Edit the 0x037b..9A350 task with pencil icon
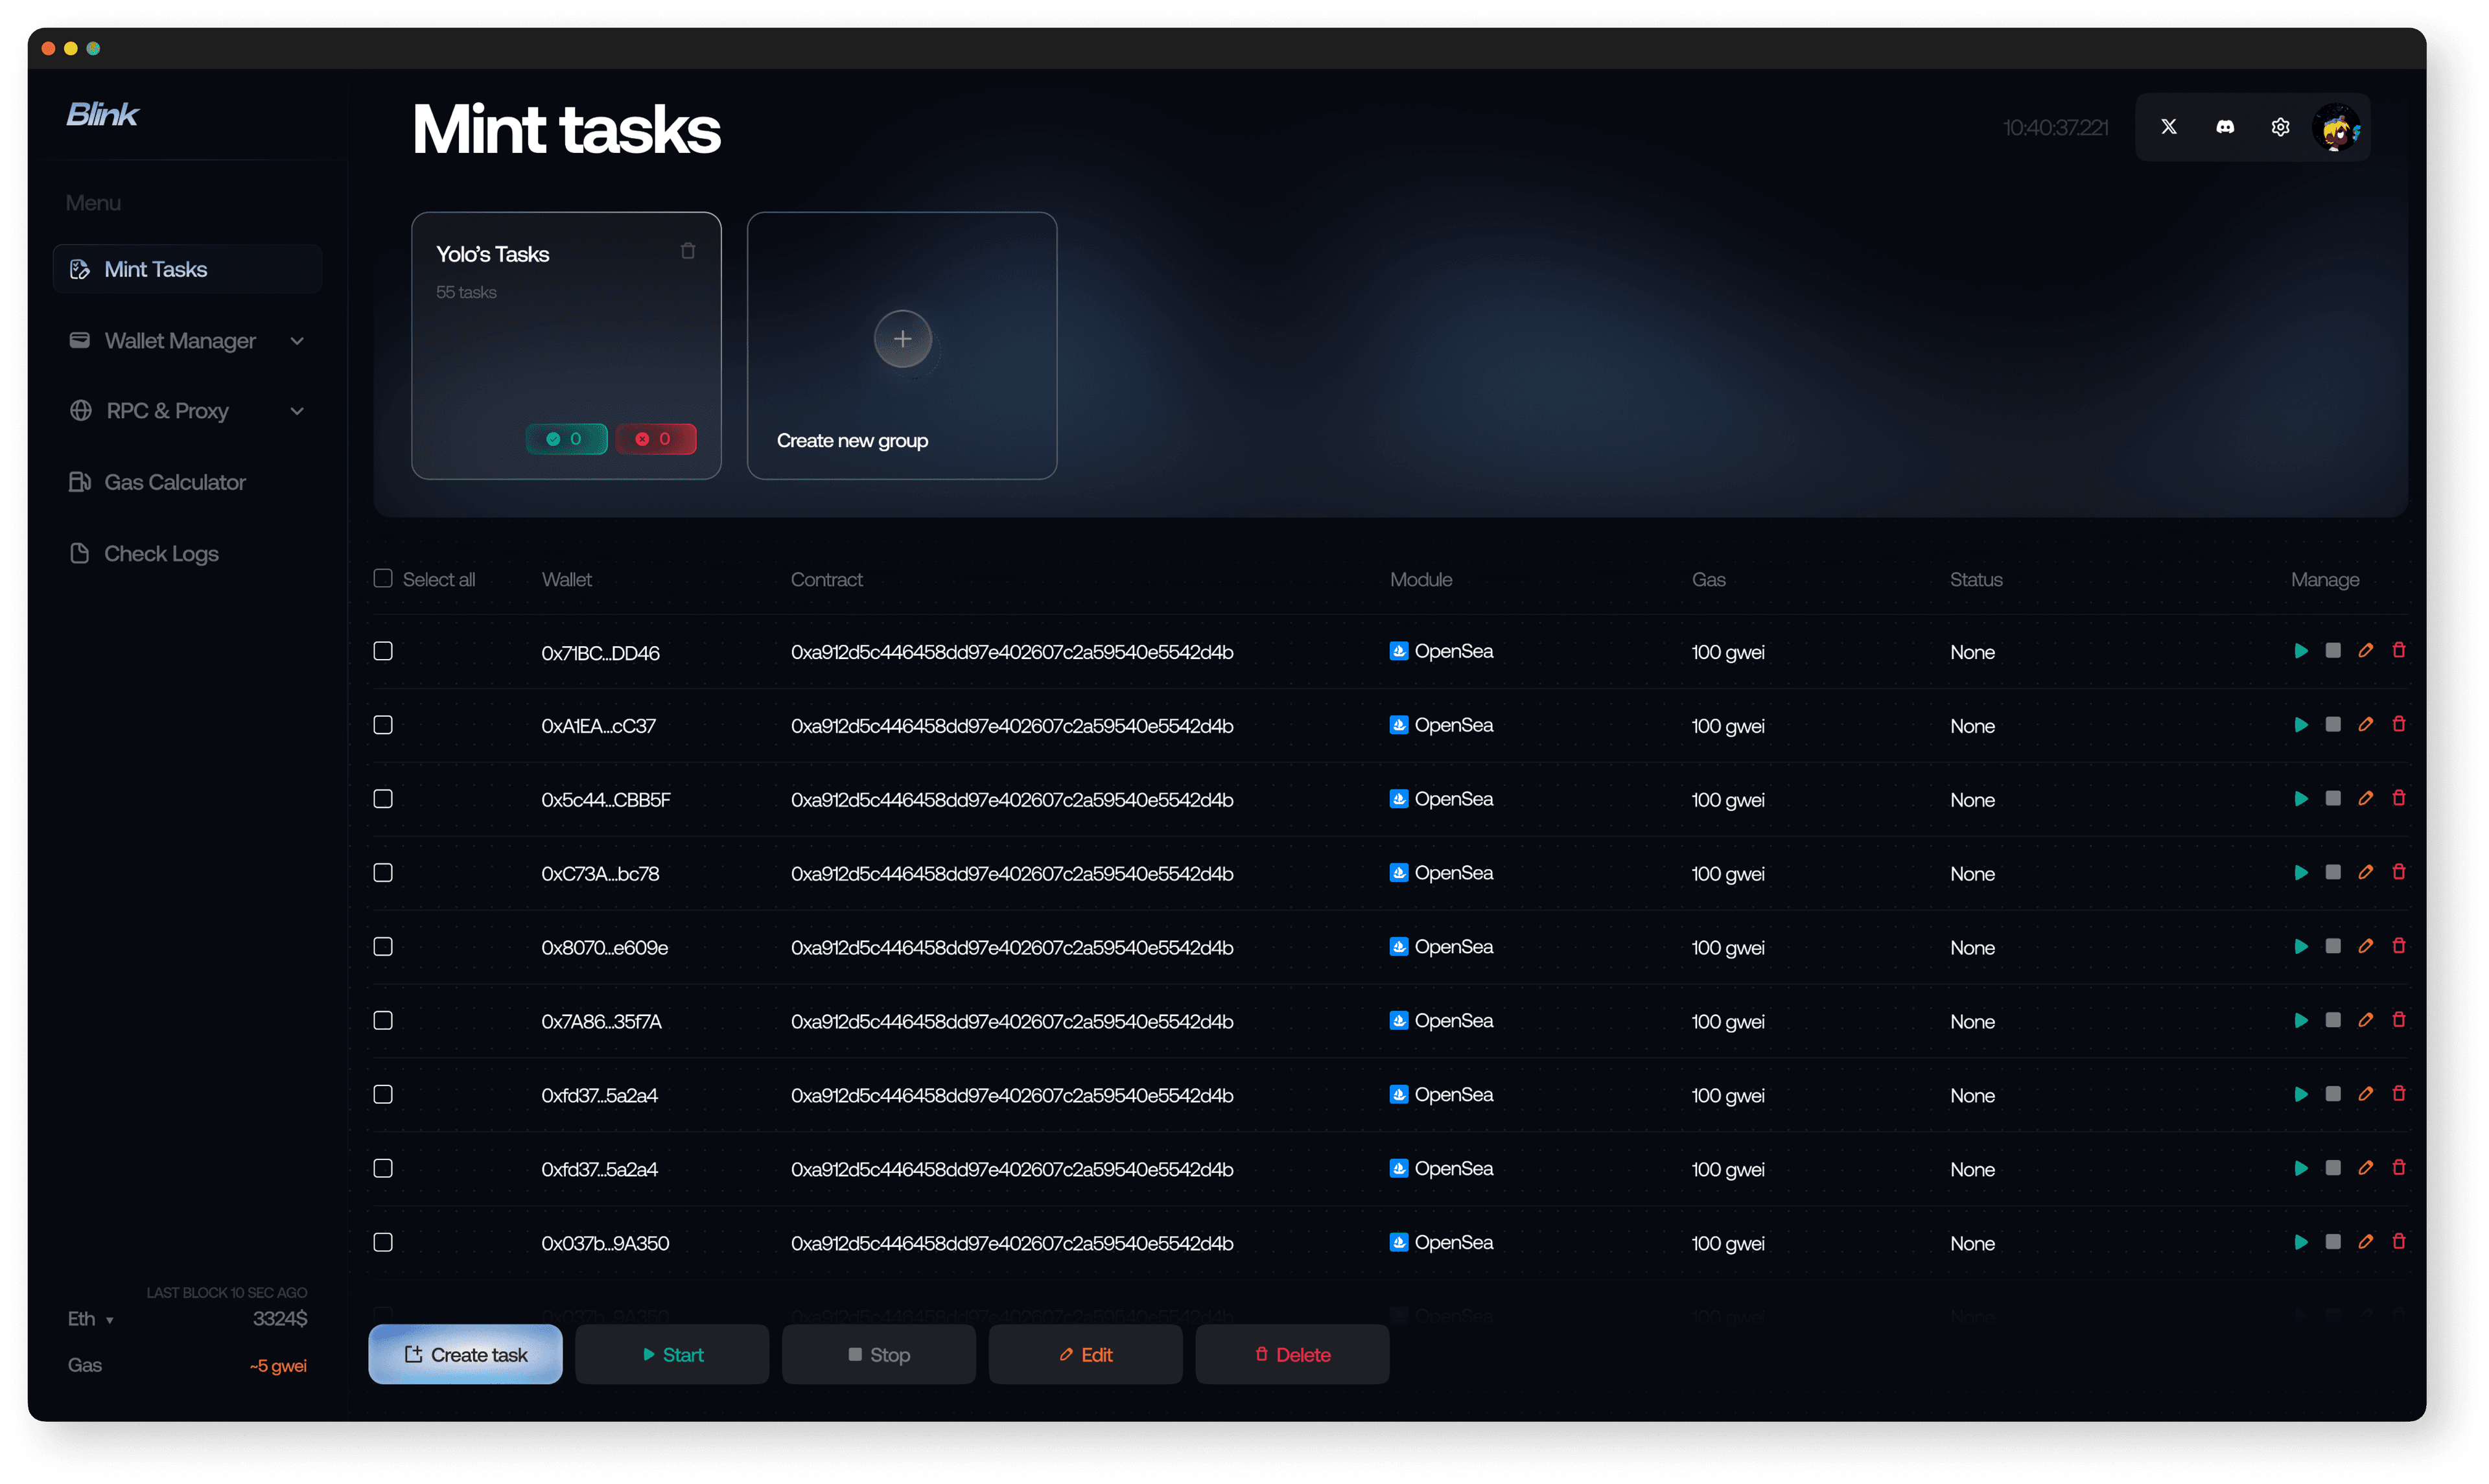Viewport: 2489px width, 1484px height. [2365, 1242]
